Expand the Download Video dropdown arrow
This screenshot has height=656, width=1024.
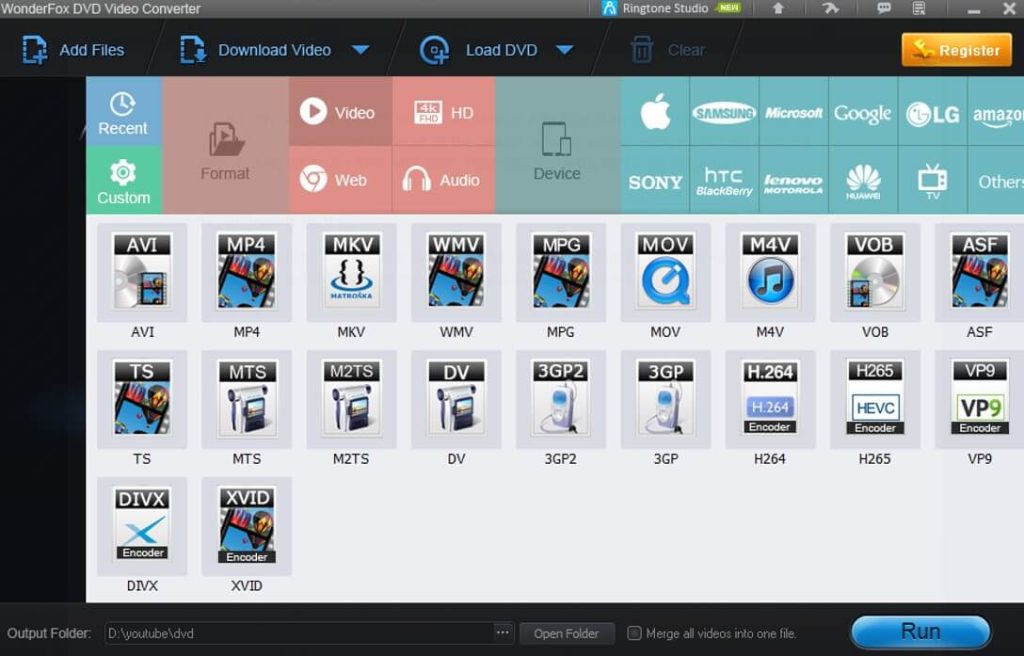[361, 50]
